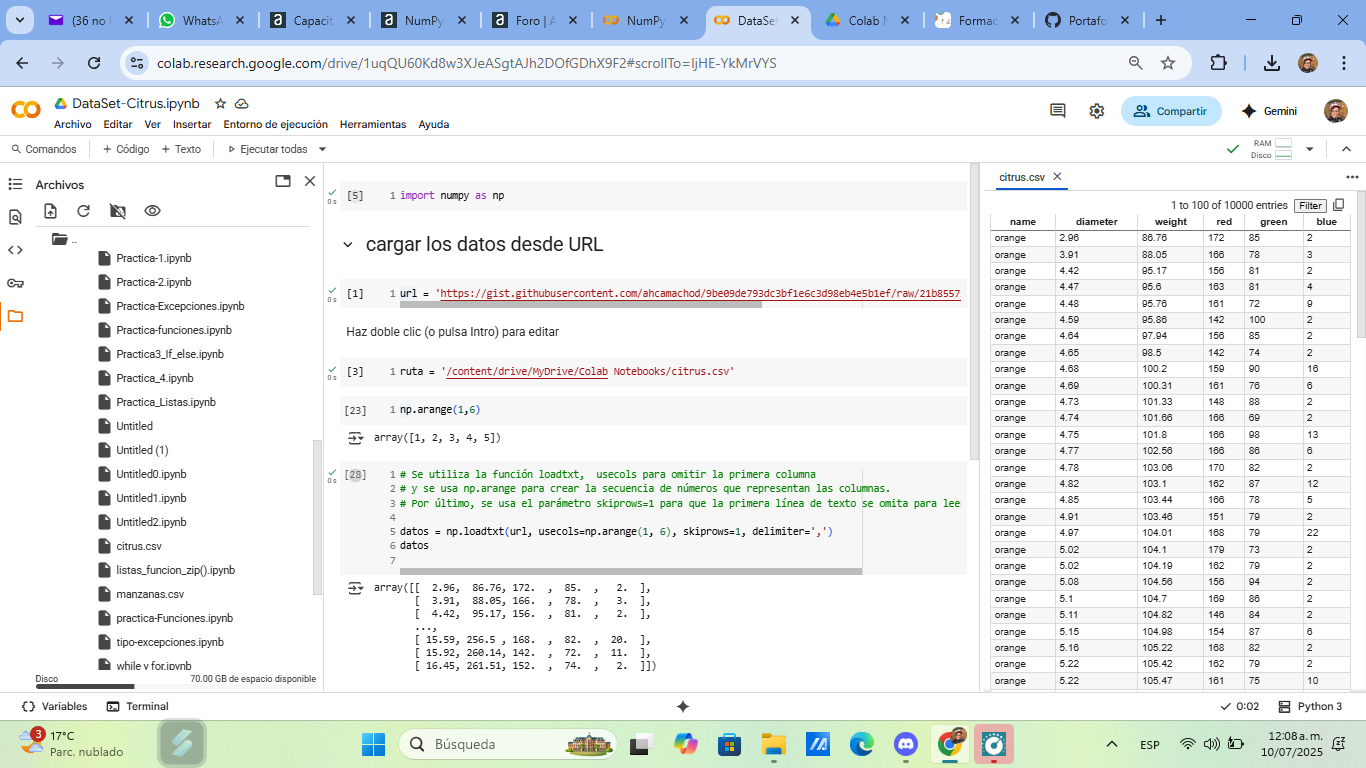Toggle output view of np.arange result
The height and width of the screenshot is (768, 1366).
tap(354, 438)
